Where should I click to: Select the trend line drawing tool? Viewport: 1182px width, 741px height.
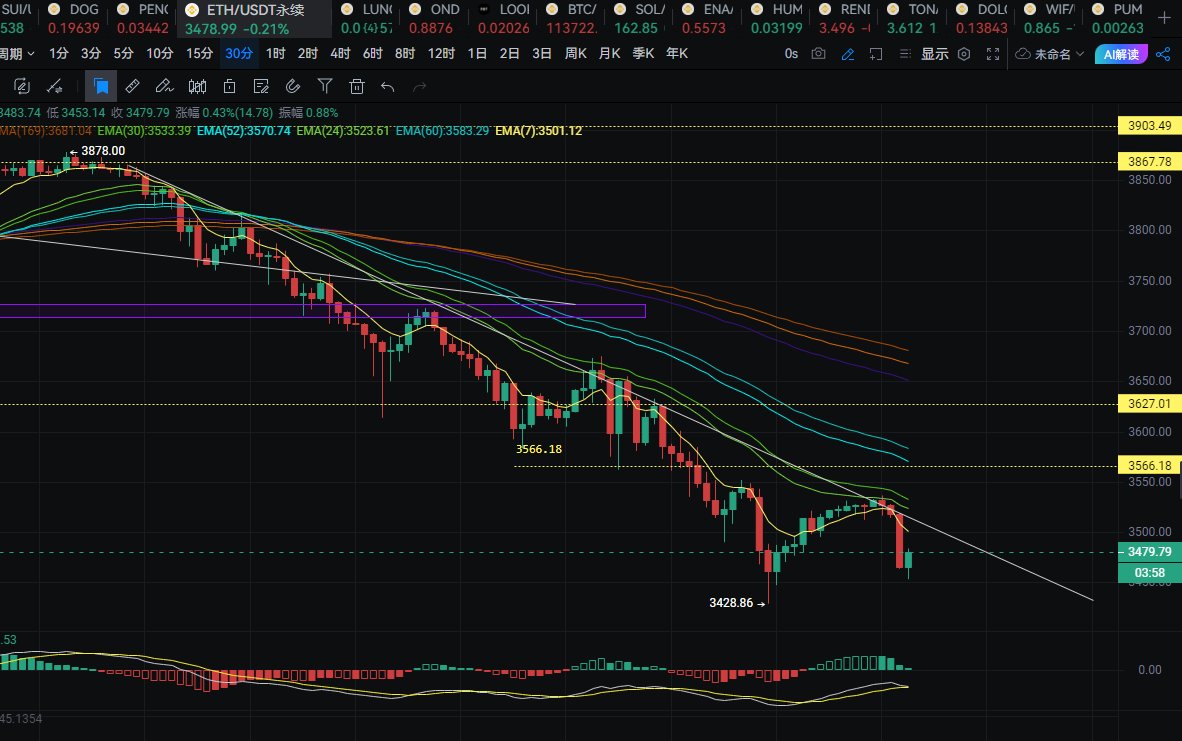pyautogui.click(x=54, y=87)
